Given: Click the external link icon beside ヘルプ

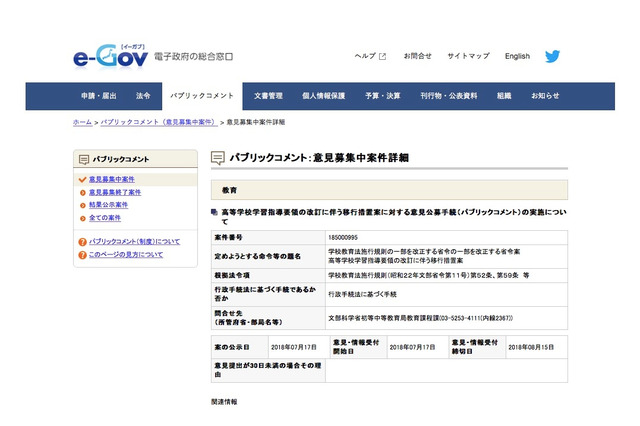Looking at the screenshot, I should point(382,56).
